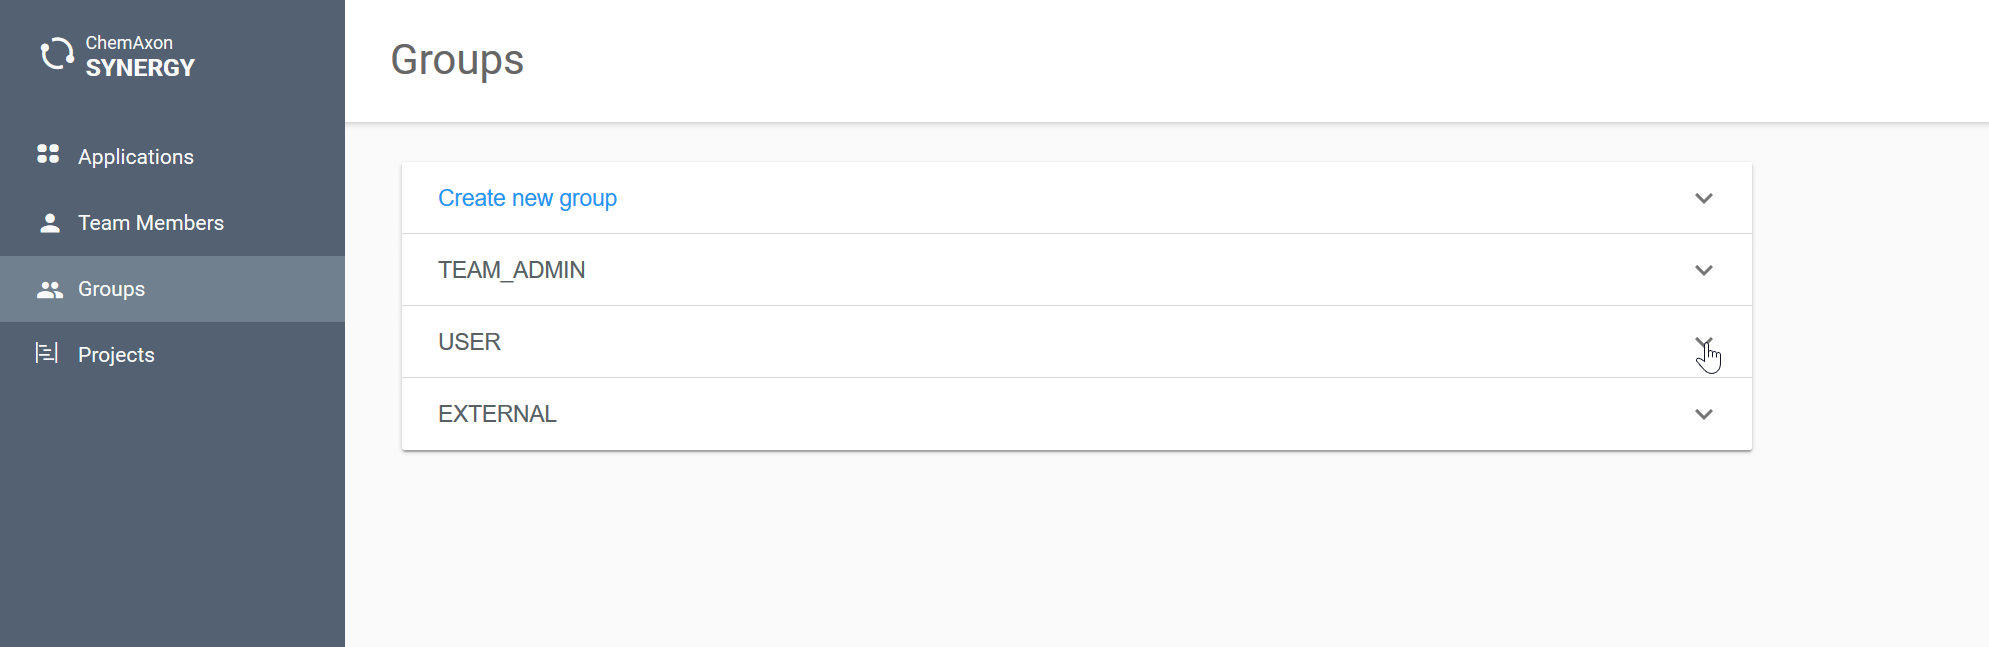Navigate to Projects via its text label

tap(116, 355)
